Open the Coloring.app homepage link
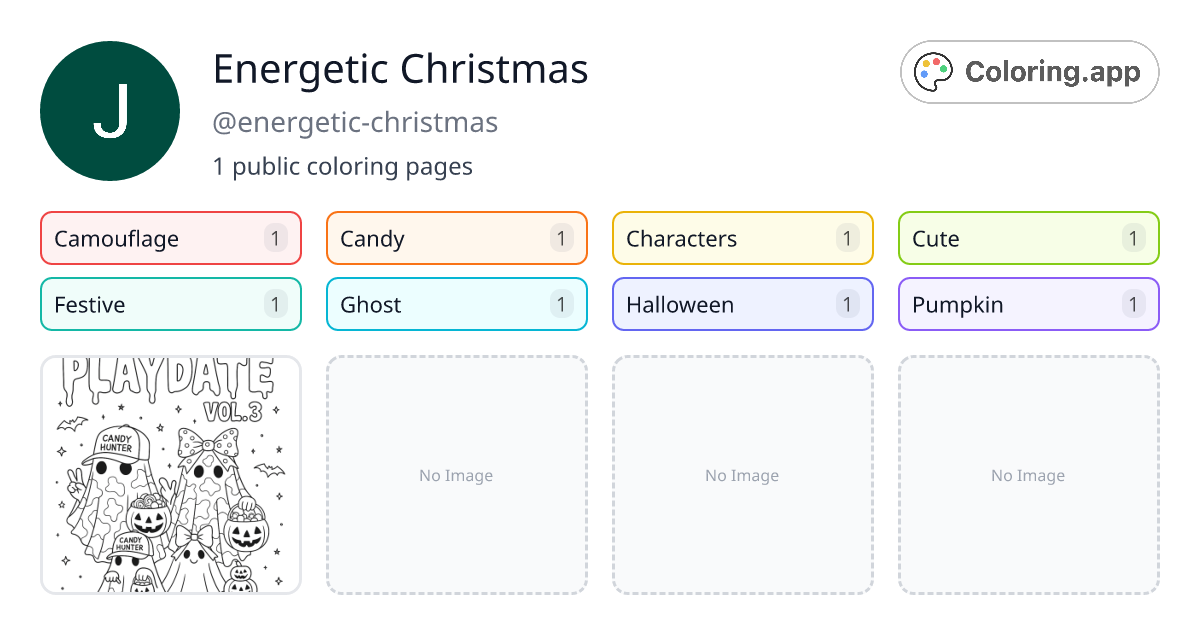This screenshot has height=630, width=1200. 1029,71
